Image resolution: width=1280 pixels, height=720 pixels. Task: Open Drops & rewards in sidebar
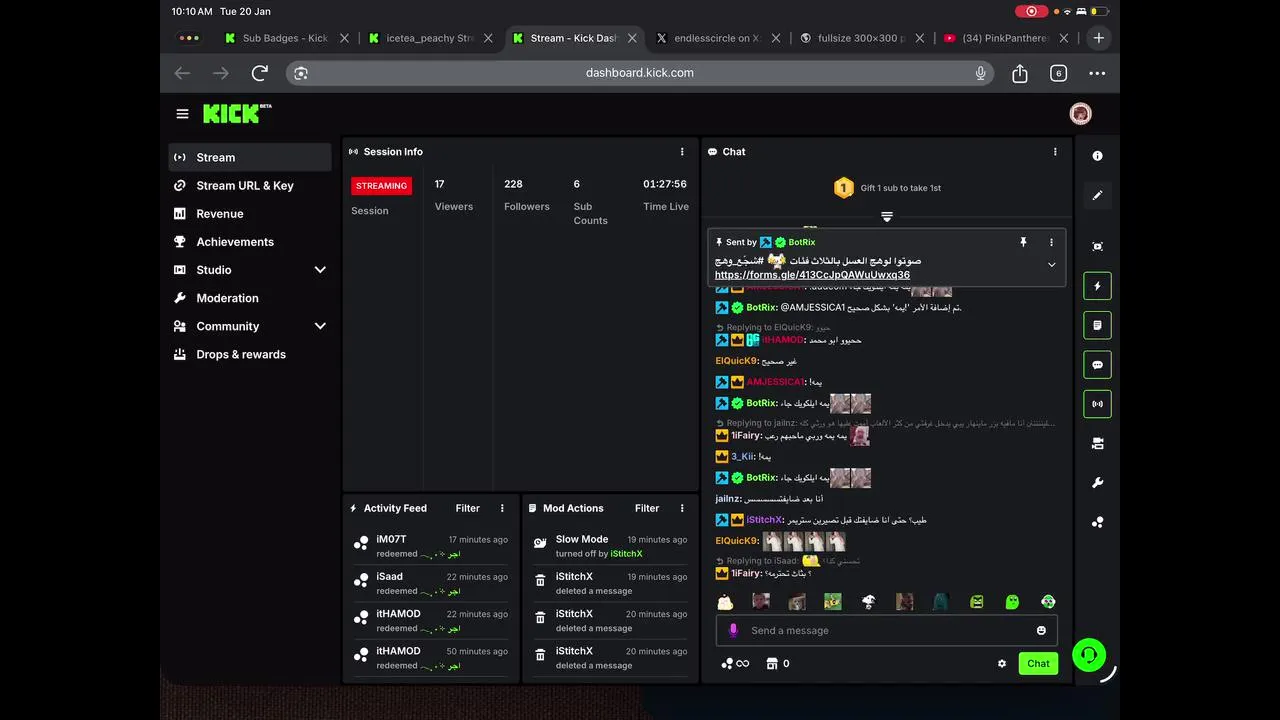[250, 354]
